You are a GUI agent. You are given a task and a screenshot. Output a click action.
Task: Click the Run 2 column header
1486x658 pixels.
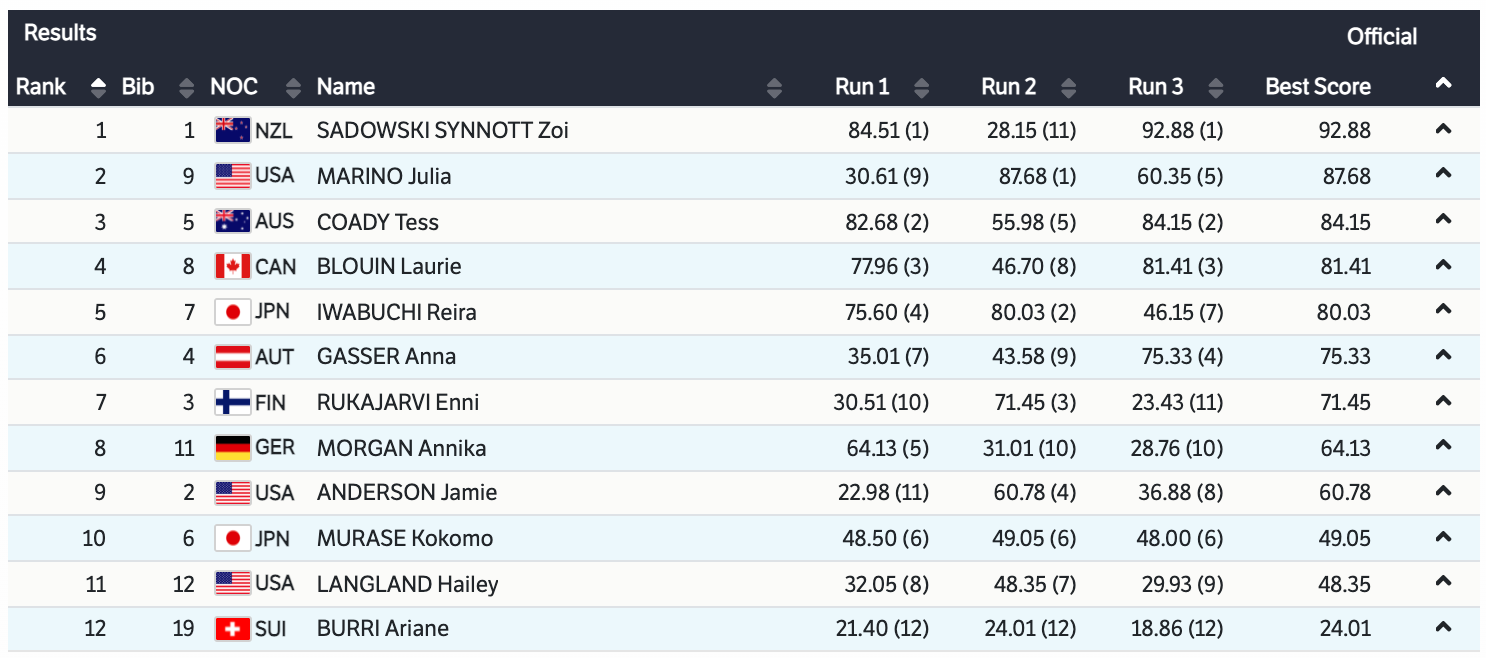click(x=1008, y=87)
